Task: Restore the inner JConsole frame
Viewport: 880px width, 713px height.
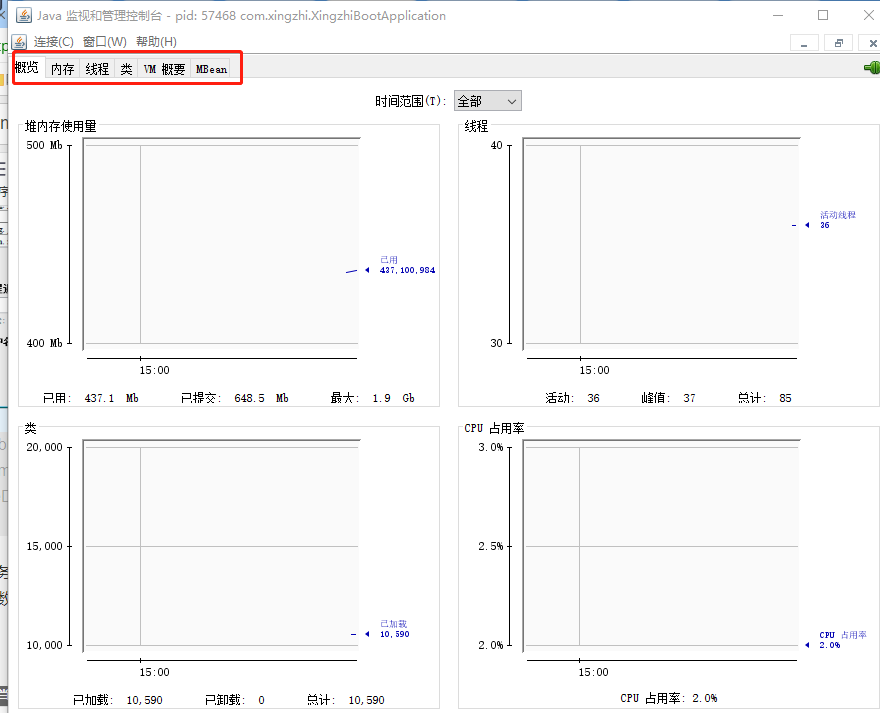Action: tap(838, 43)
